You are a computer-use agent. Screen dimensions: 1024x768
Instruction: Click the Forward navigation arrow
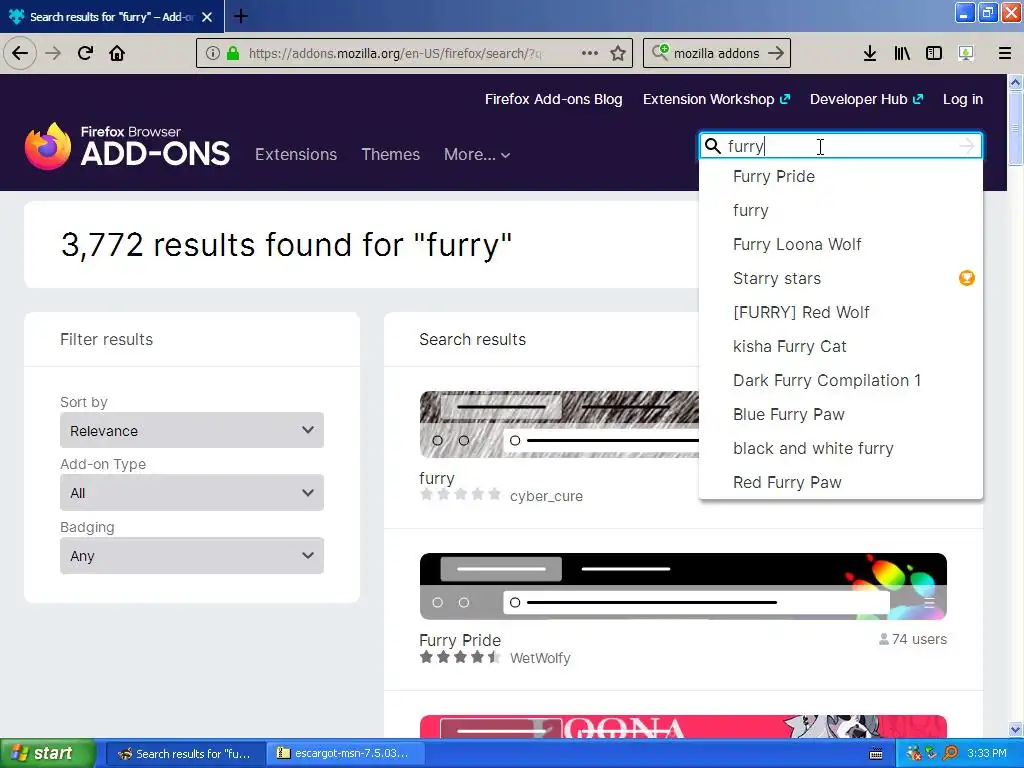[53, 53]
